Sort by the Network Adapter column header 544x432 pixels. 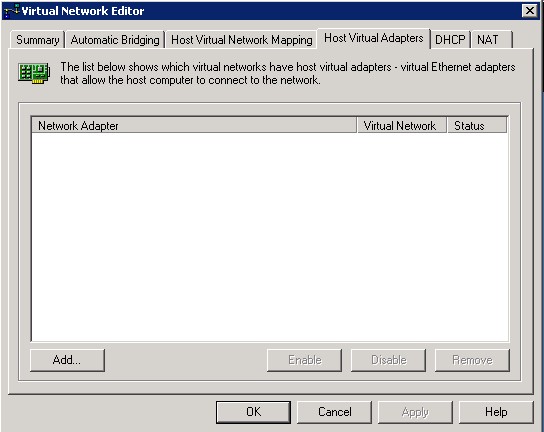pyautogui.click(x=194, y=126)
